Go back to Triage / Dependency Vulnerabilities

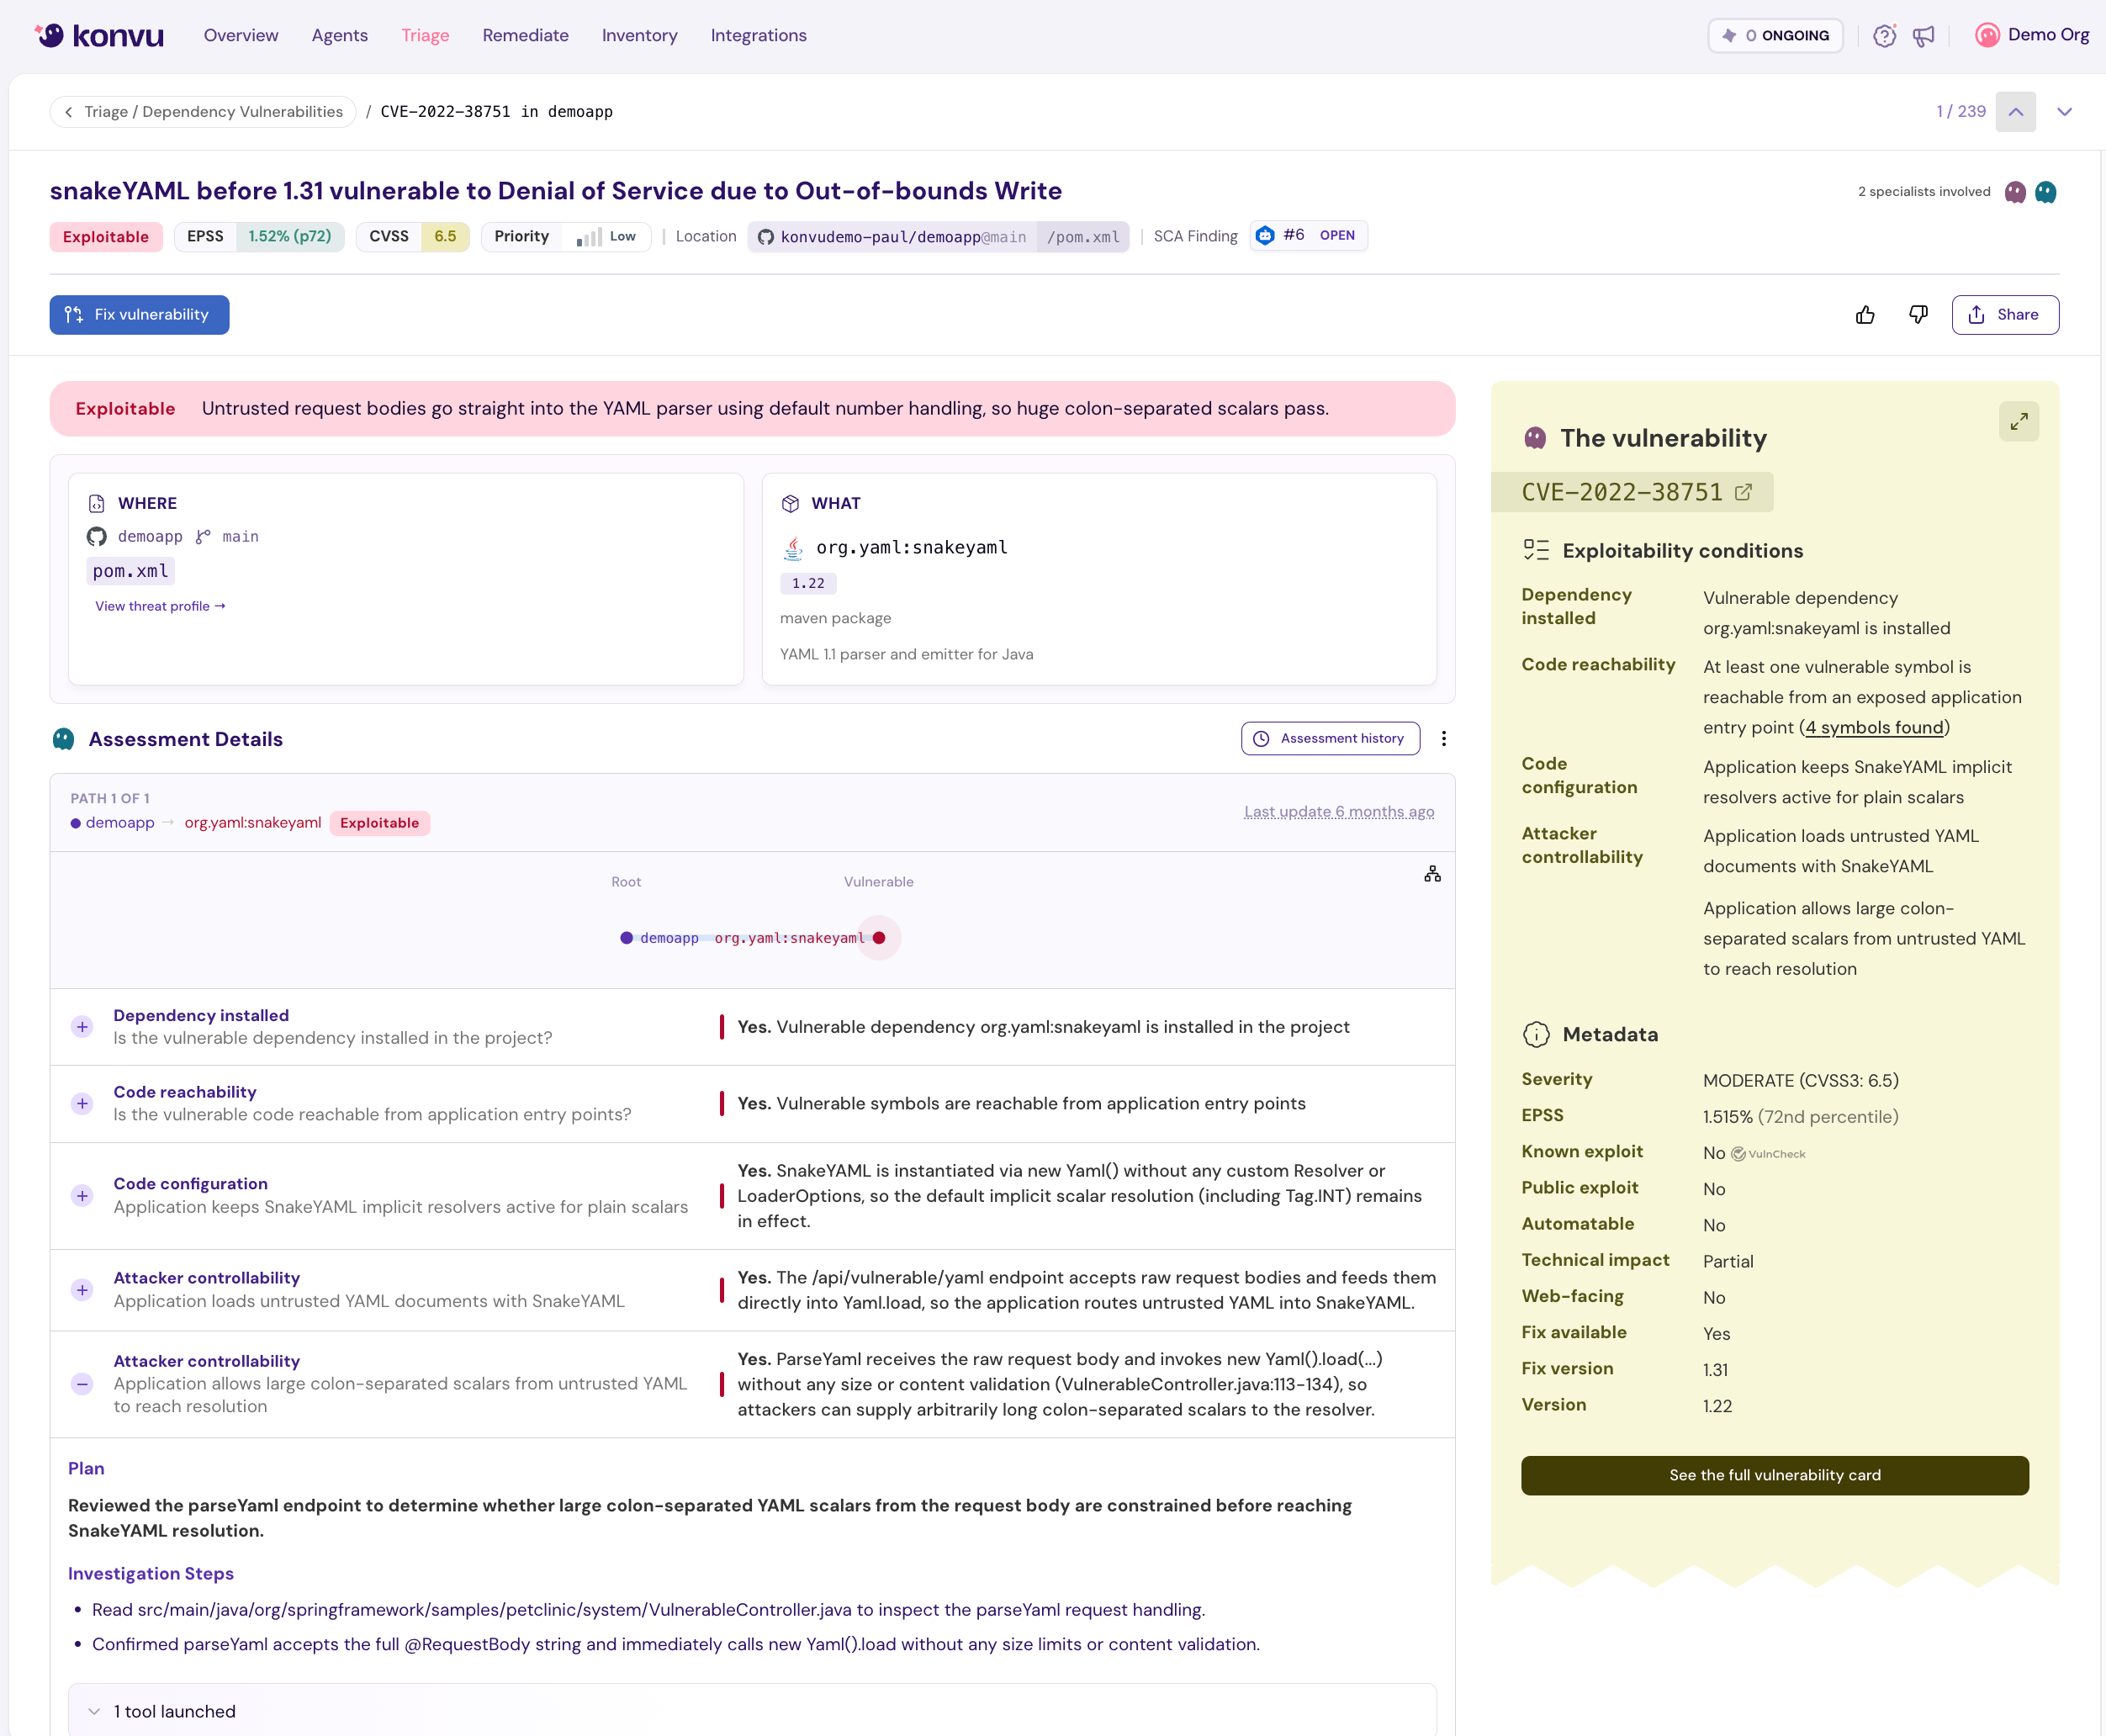pos(203,112)
